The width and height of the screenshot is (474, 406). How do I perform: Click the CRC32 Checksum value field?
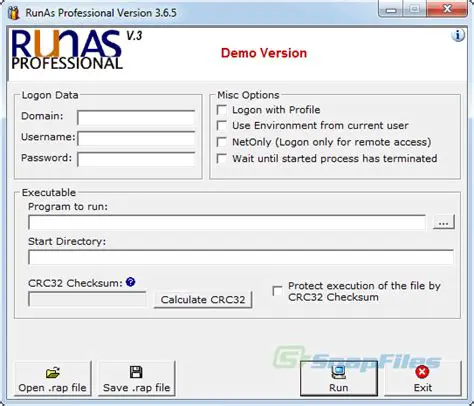point(87,299)
